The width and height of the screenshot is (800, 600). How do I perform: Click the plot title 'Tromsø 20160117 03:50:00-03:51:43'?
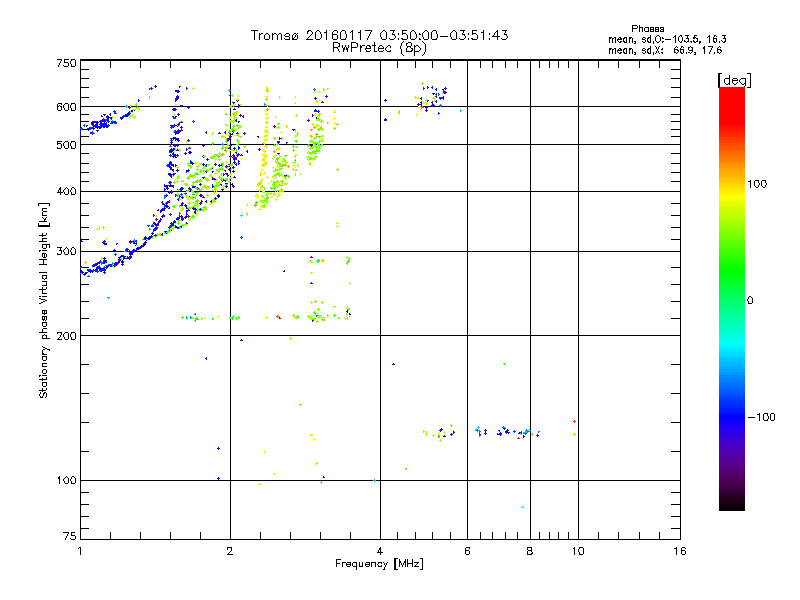379,35
